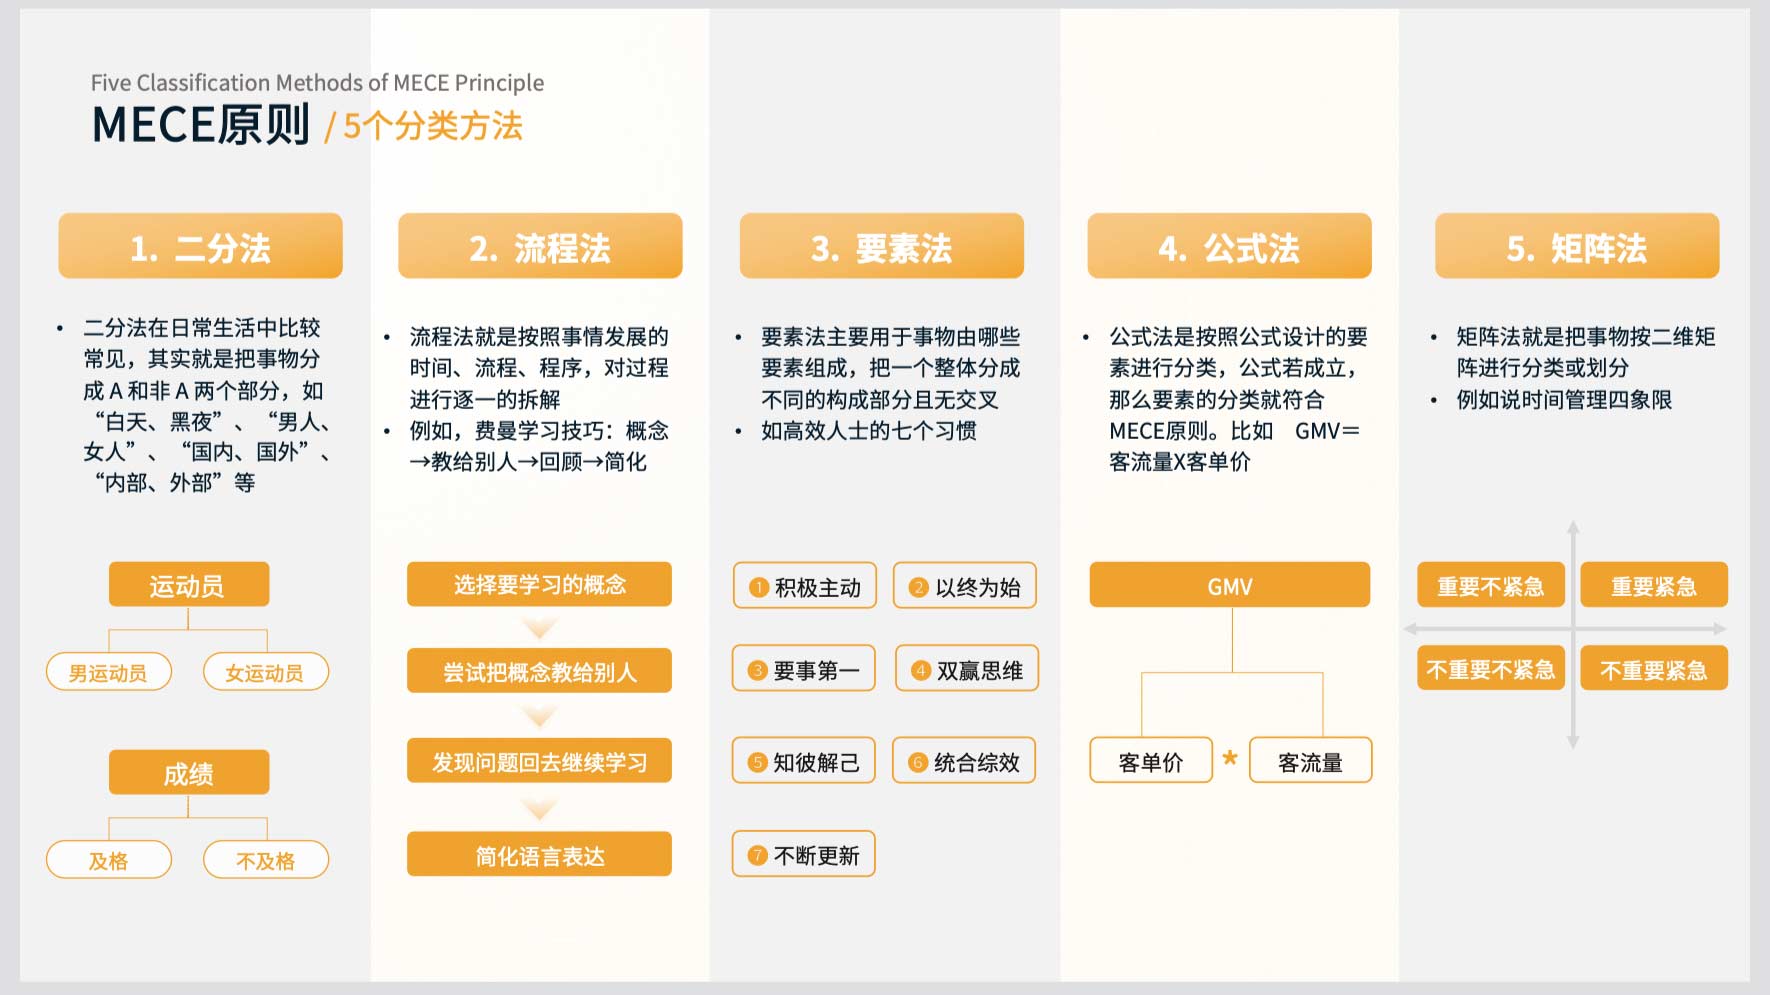Screen dimensions: 1770x995
Task: Select the 2. 流程法 header
Action: click(540, 246)
